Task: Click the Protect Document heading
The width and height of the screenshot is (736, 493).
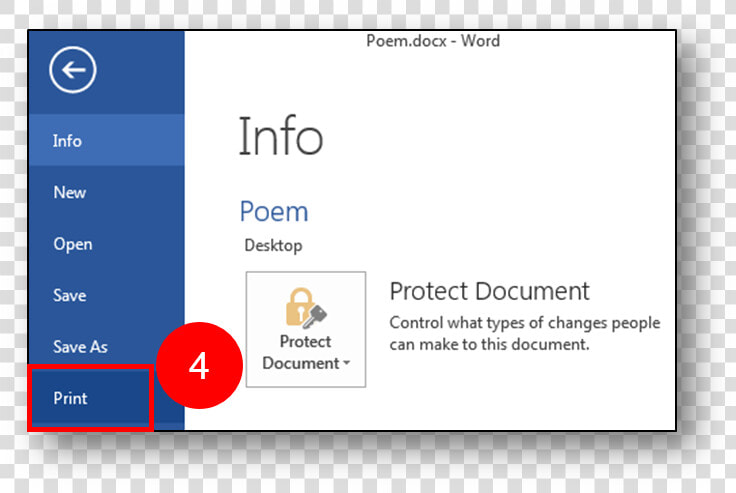Action: click(489, 291)
